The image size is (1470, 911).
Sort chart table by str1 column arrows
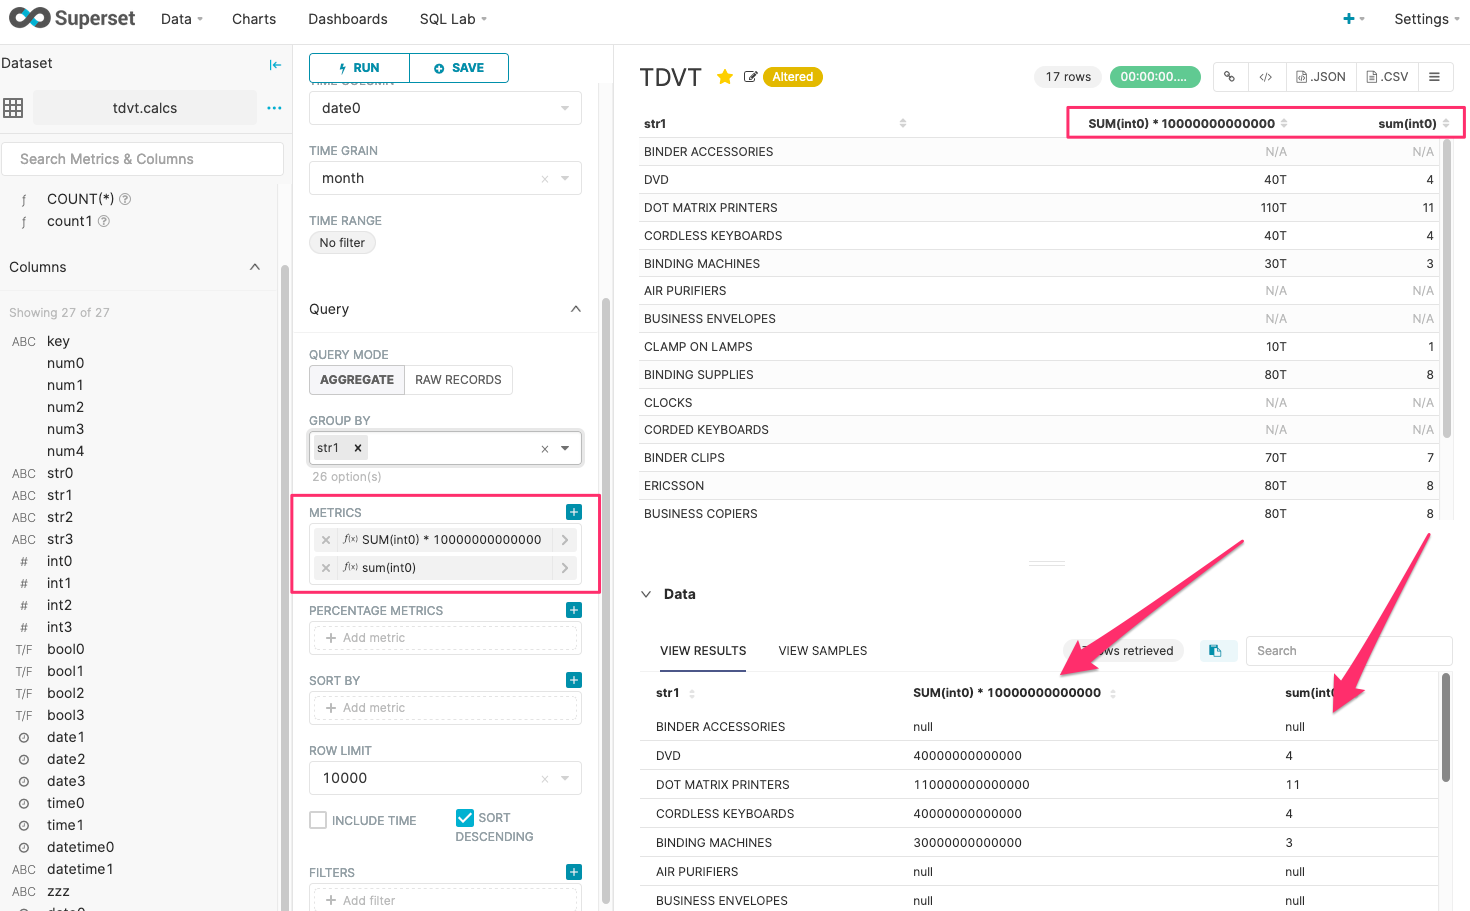(903, 123)
